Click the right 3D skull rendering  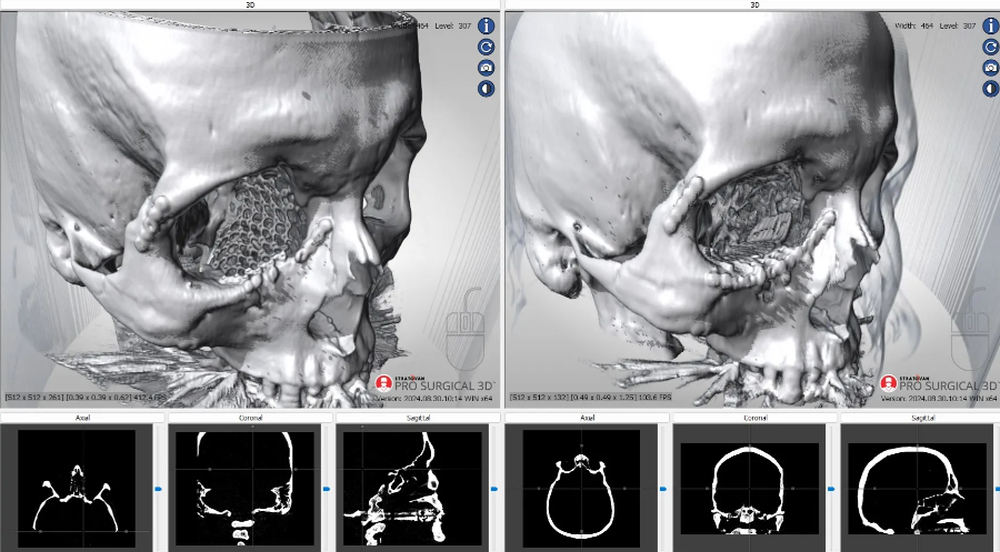point(753,209)
